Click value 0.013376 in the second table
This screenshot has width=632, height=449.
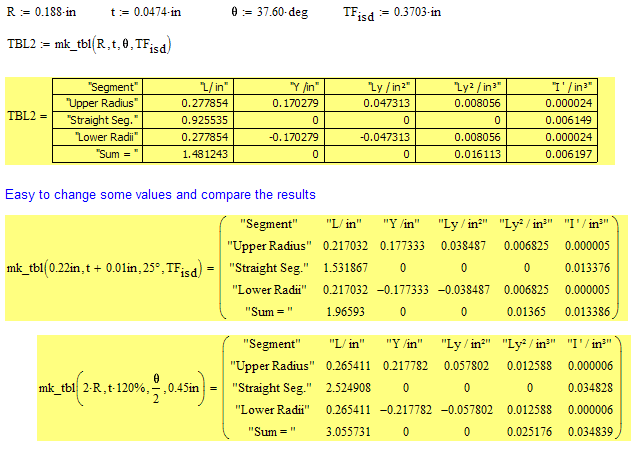coord(587,268)
